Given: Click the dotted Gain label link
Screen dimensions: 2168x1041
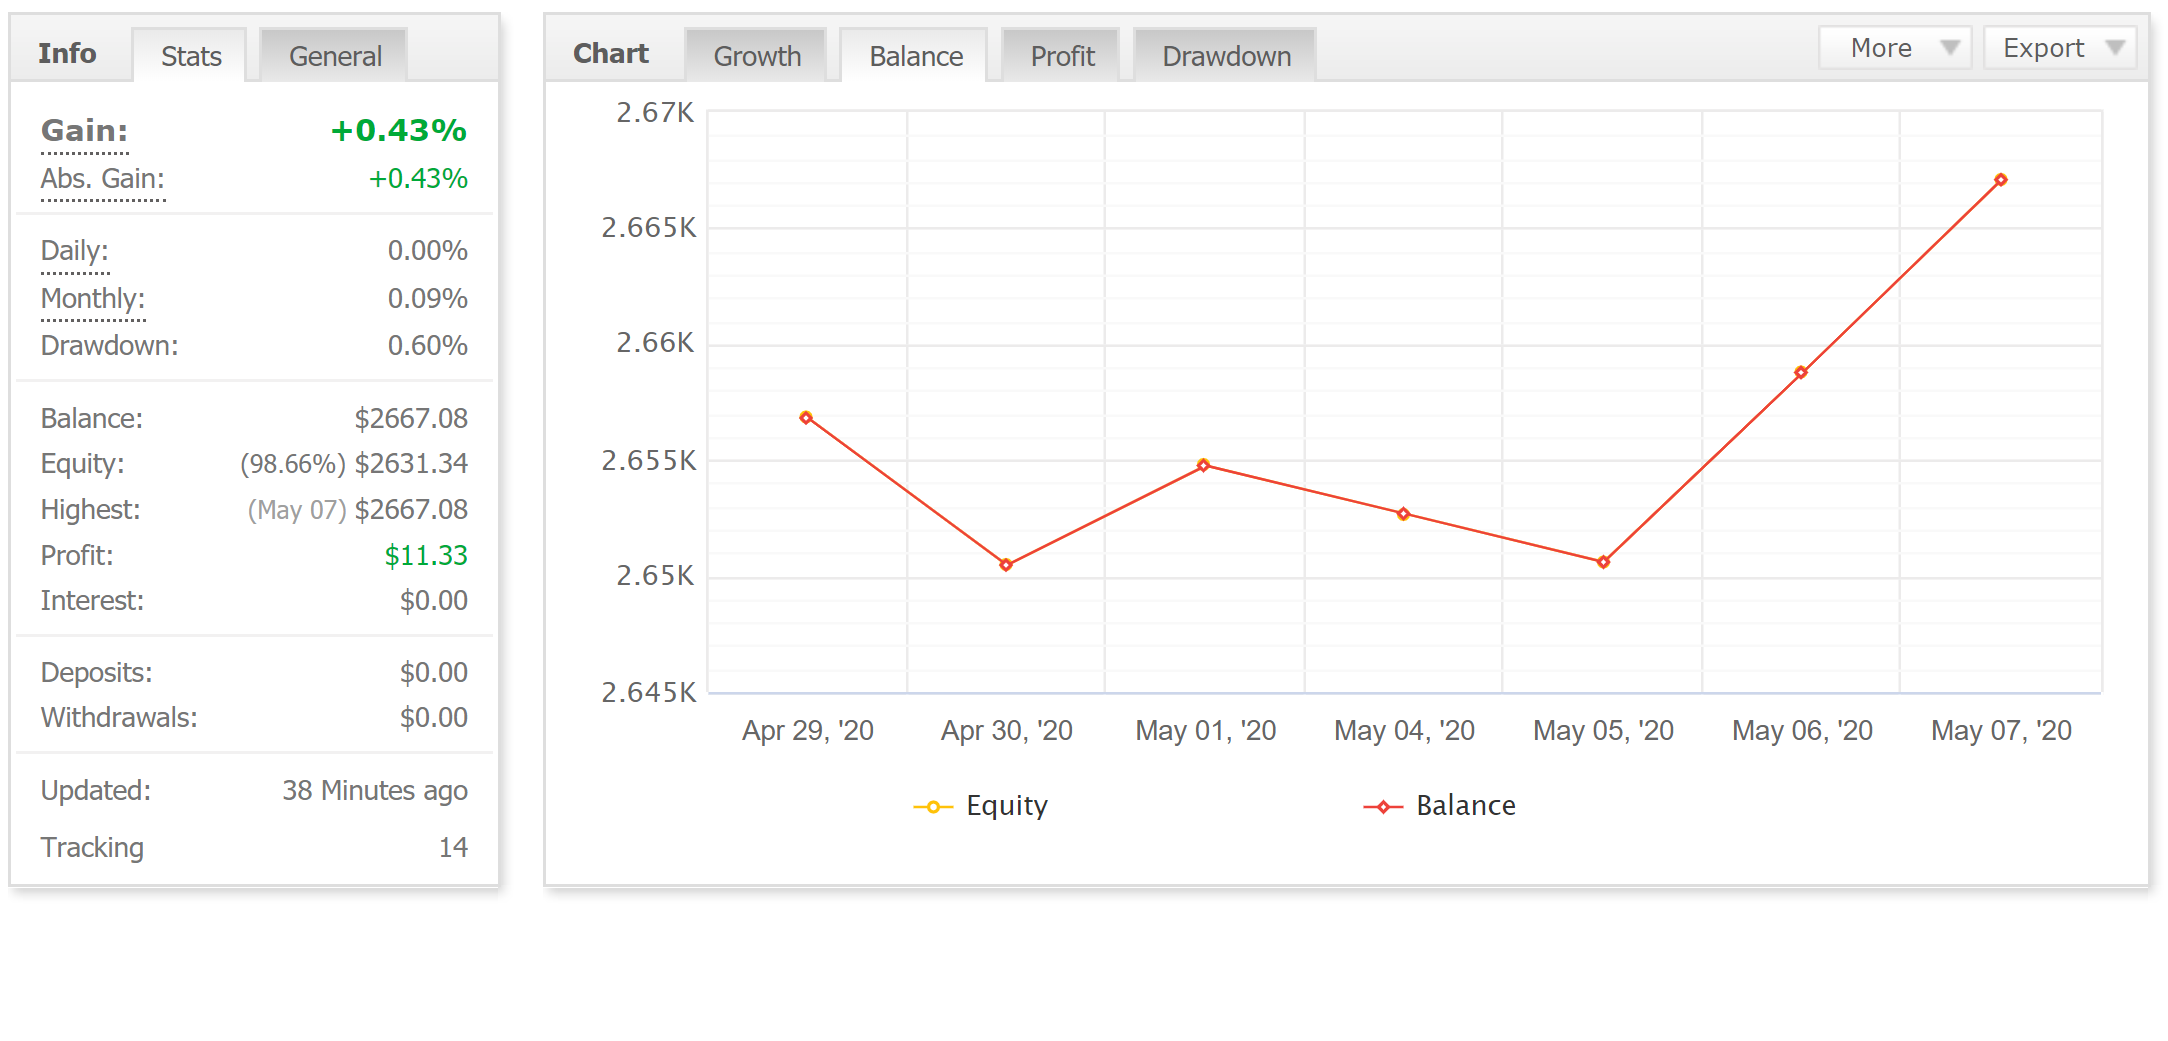Looking at the screenshot, I should point(85,131).
